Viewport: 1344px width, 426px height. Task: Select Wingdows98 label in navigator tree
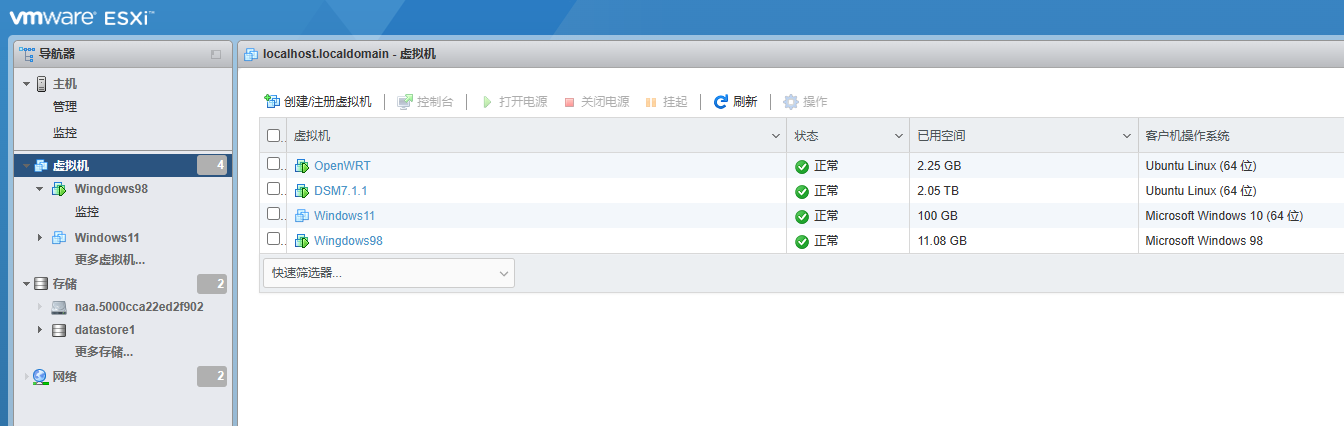pos(111,188)
